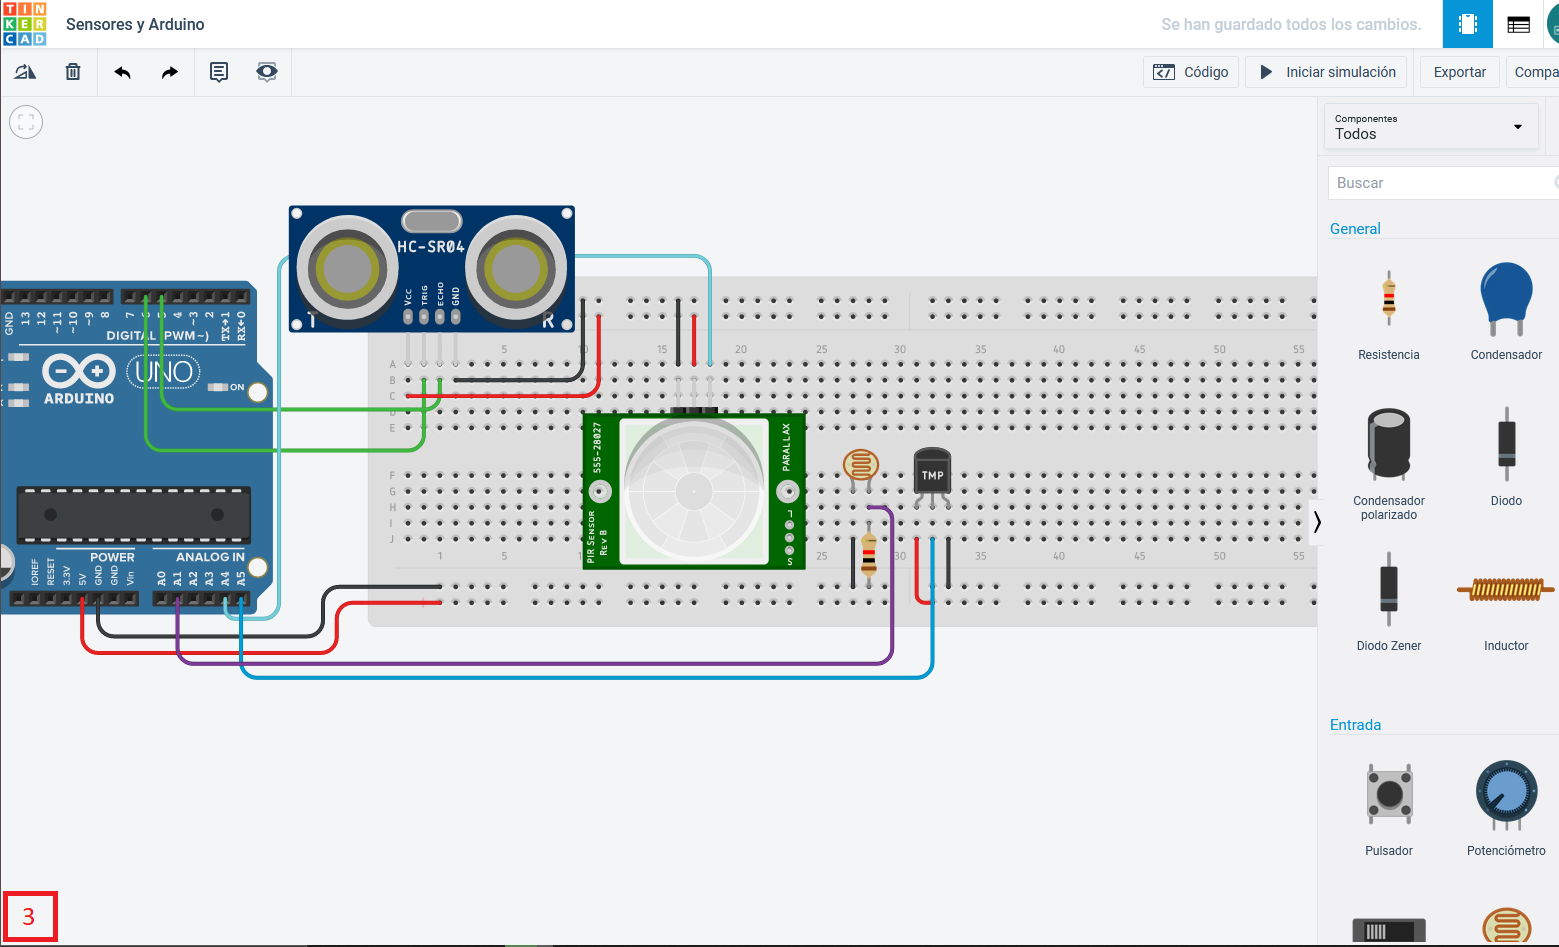Viewport: 1559px width, 947px height.
Task: Select the TMP temperature sensor
Action: click(932, 472)
